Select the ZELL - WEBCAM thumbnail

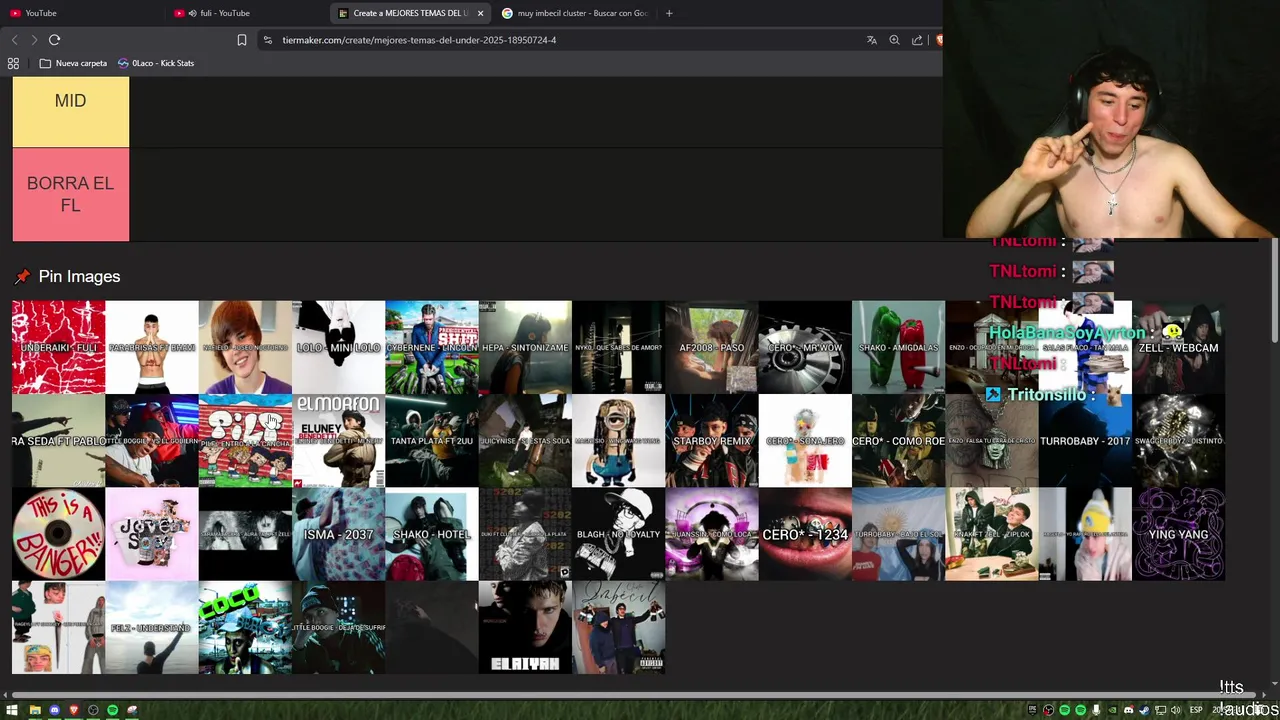click(x=1178, y=347)
